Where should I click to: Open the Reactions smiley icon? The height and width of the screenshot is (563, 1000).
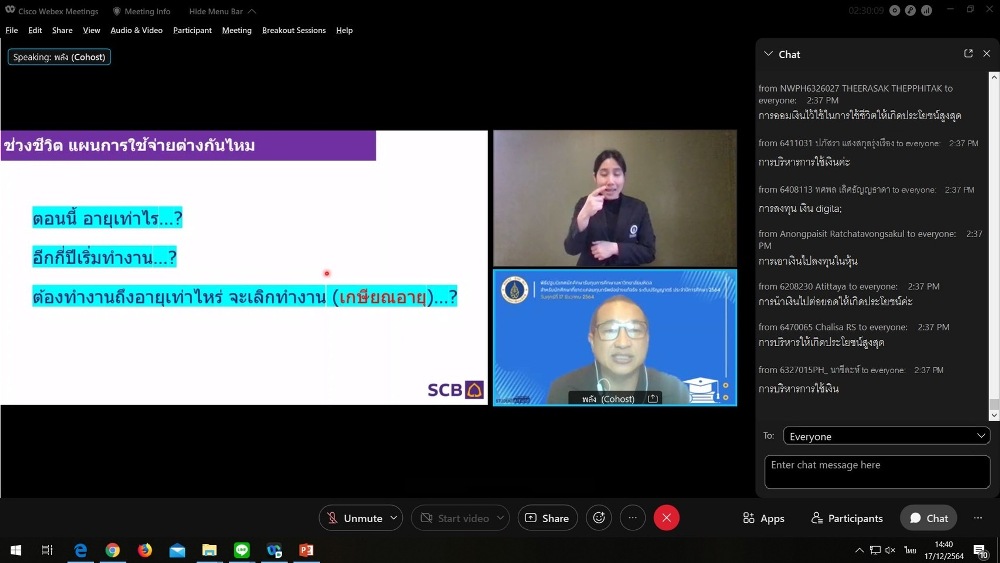[x=599, y=518]
